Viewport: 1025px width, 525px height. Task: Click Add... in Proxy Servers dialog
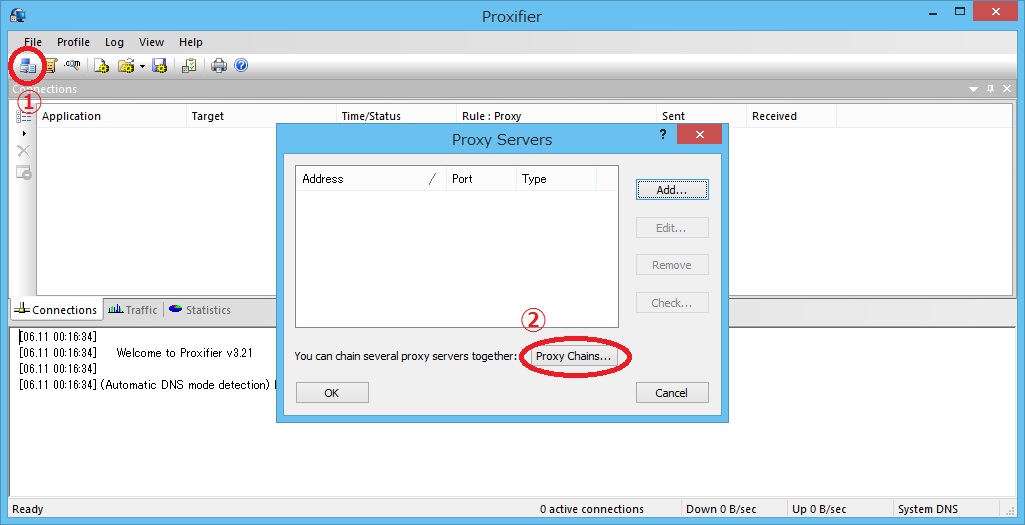pyautogui.click(x=672, y=190)
